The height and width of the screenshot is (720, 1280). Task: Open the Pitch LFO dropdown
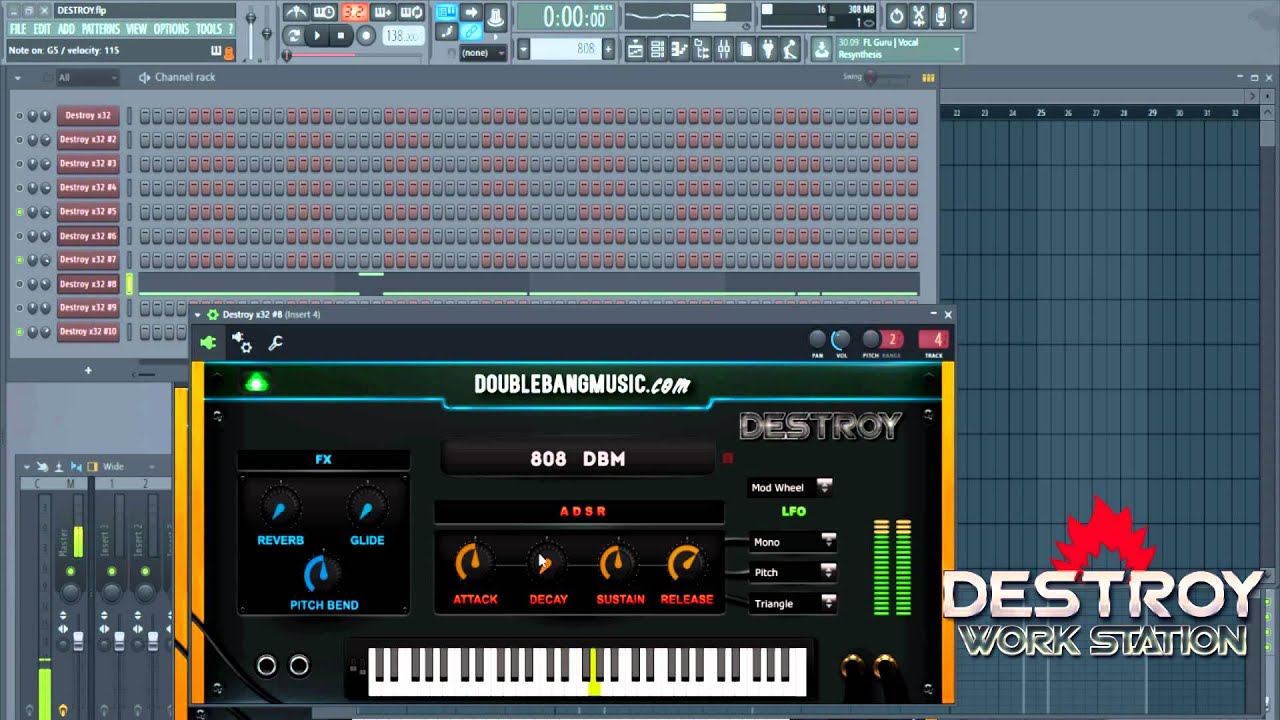[794, 572]
